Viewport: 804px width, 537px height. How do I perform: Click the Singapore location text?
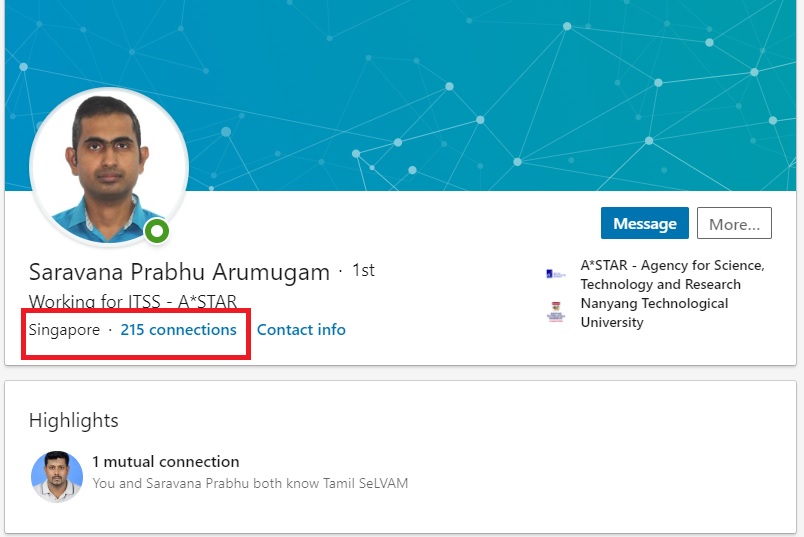[x=64, y=329]
